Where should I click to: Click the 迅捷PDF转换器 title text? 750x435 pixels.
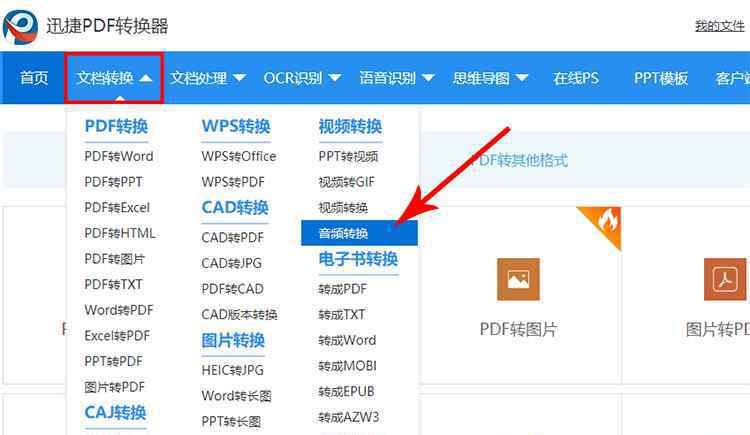coord(107,26)
